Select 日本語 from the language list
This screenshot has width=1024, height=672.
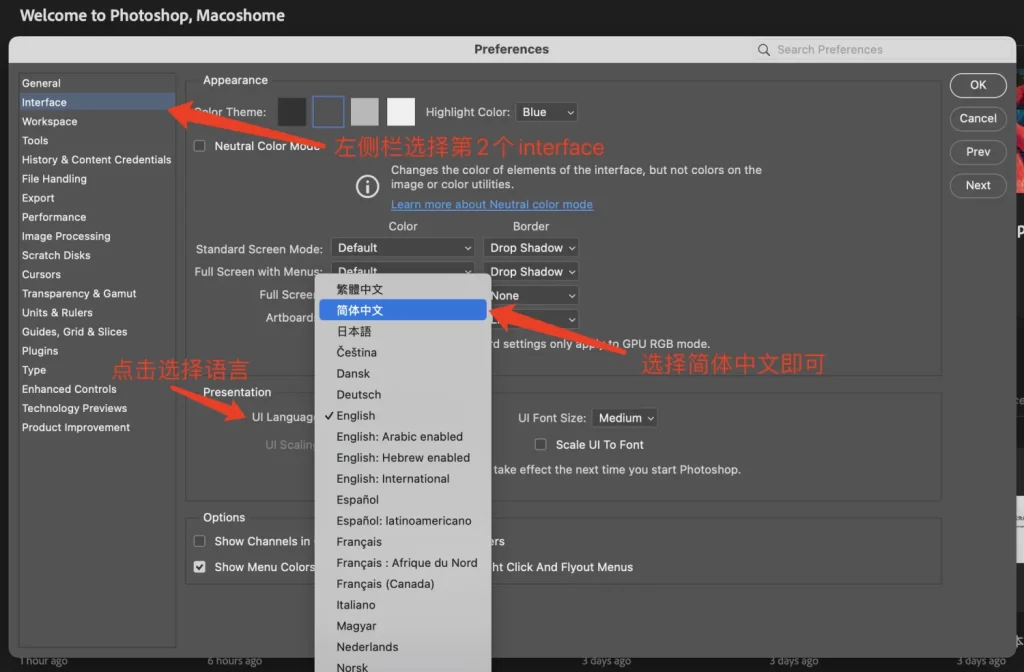(x=402, y=331)
